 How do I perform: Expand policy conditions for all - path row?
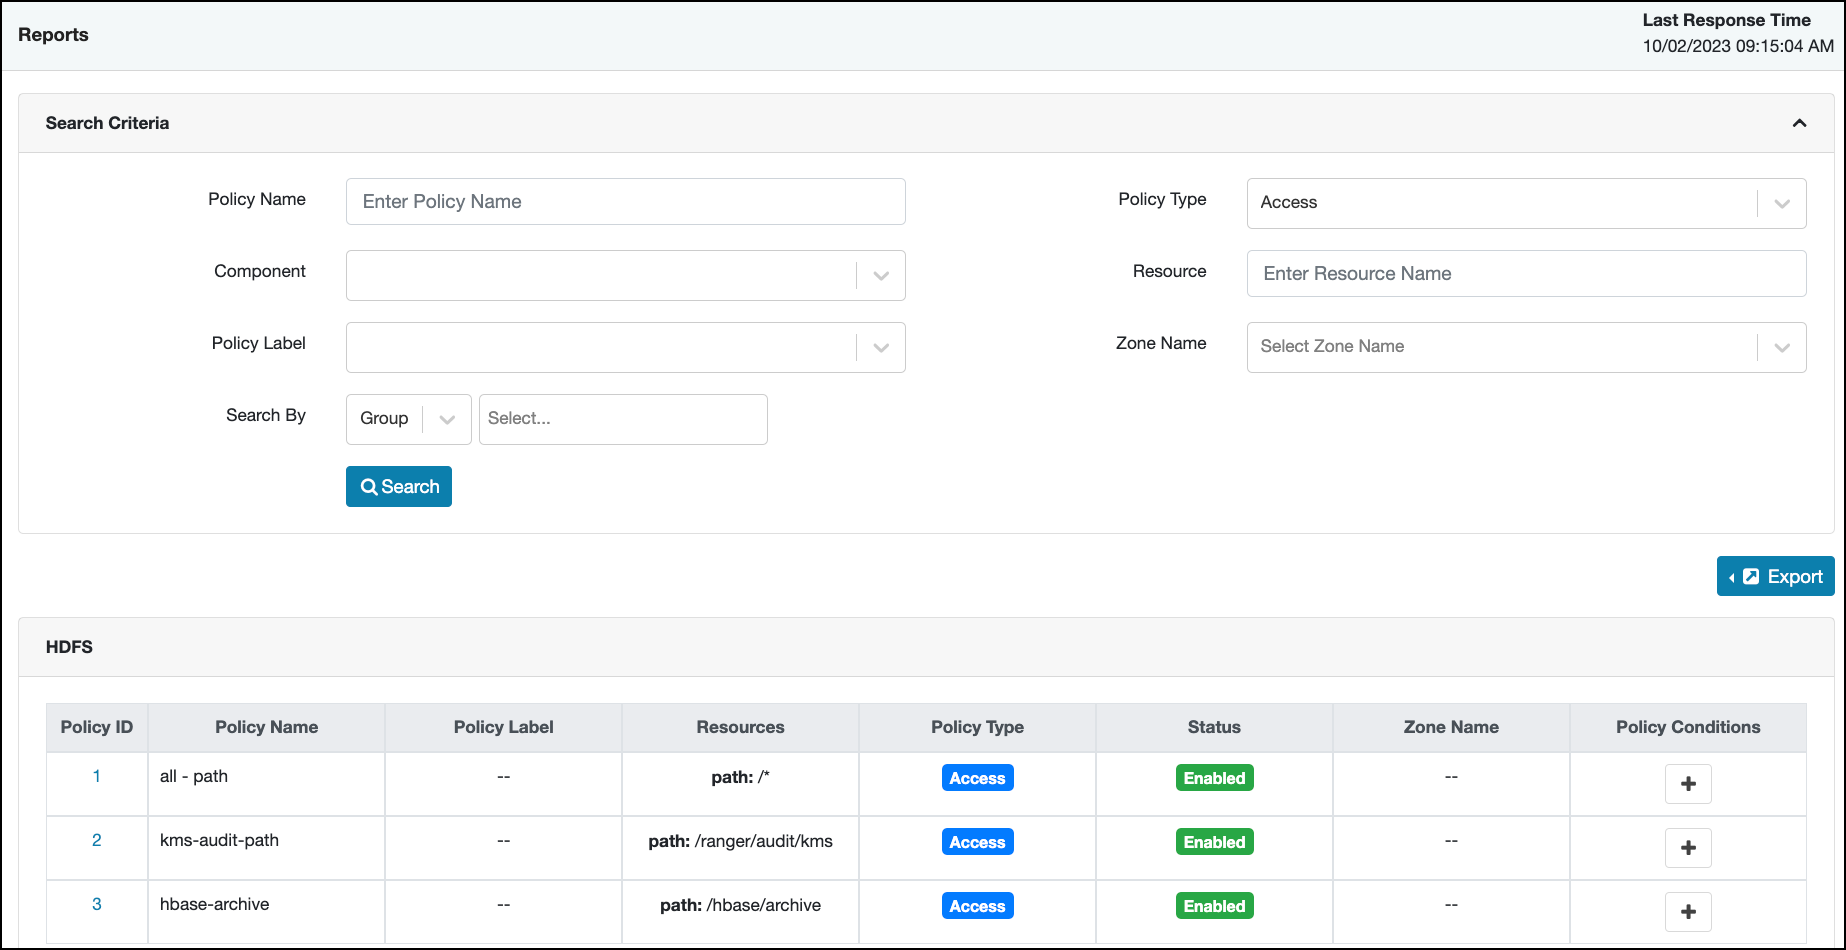(x=1688, y=784)
